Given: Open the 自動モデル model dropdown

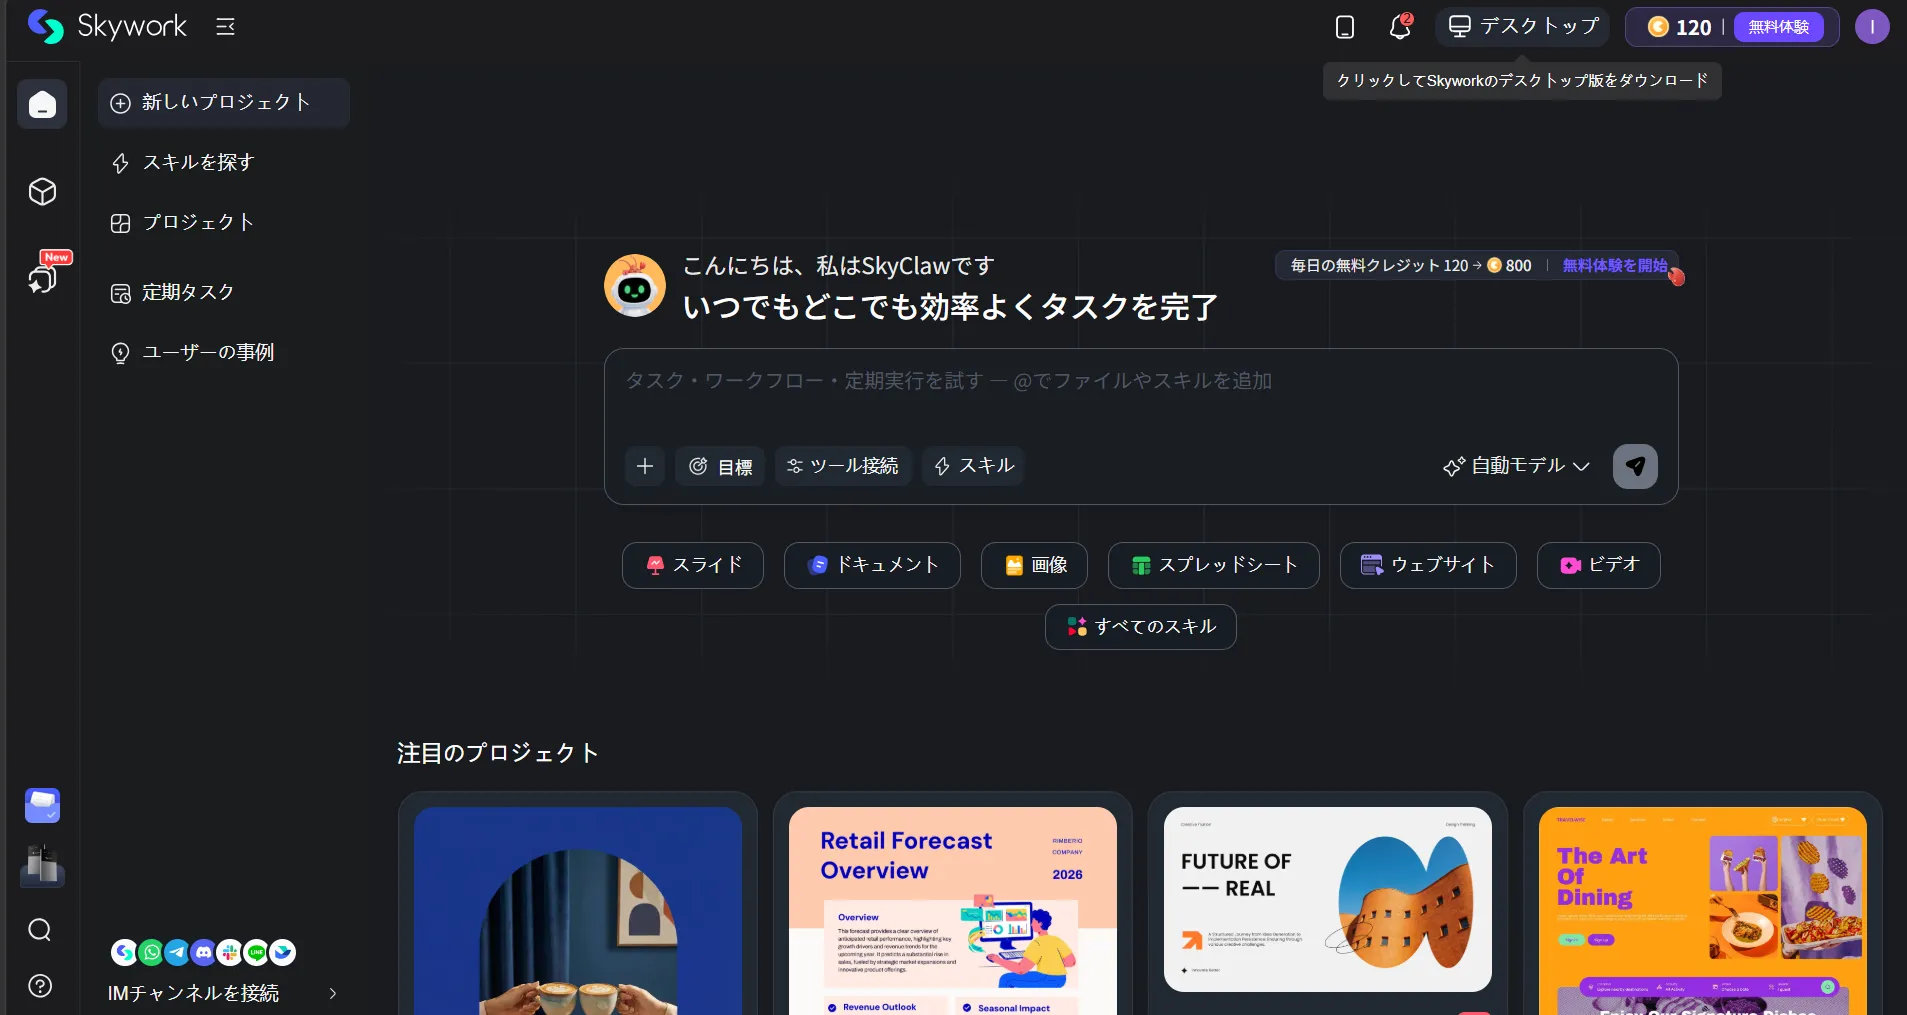Looking at the screenshot, I should pos(1516,466).
